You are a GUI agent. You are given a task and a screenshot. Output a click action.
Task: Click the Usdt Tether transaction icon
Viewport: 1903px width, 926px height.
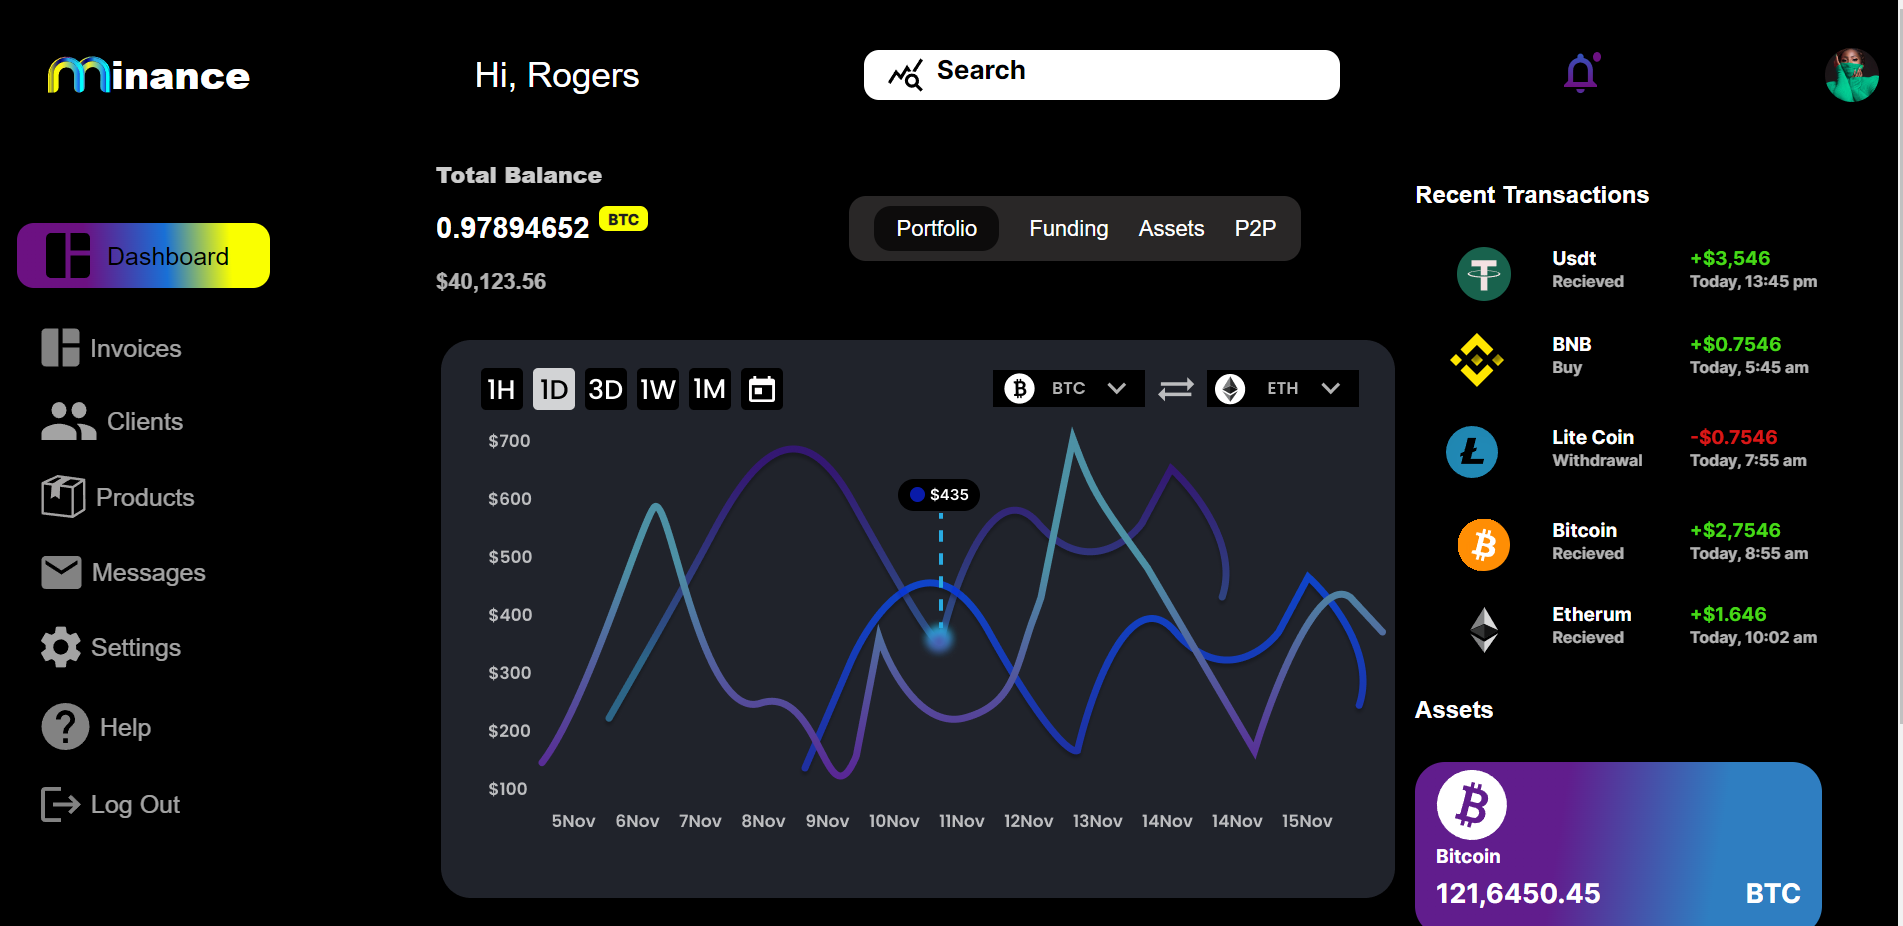[x=1483, y=273]
